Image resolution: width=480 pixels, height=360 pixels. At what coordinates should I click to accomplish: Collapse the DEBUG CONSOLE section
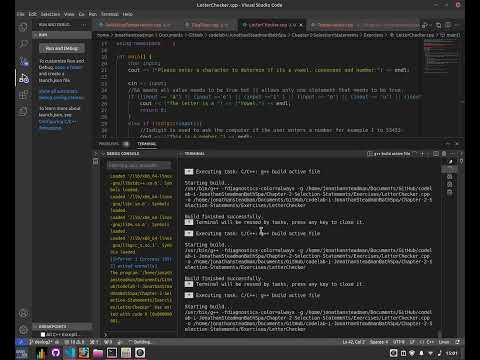click(x=122, y=154)
